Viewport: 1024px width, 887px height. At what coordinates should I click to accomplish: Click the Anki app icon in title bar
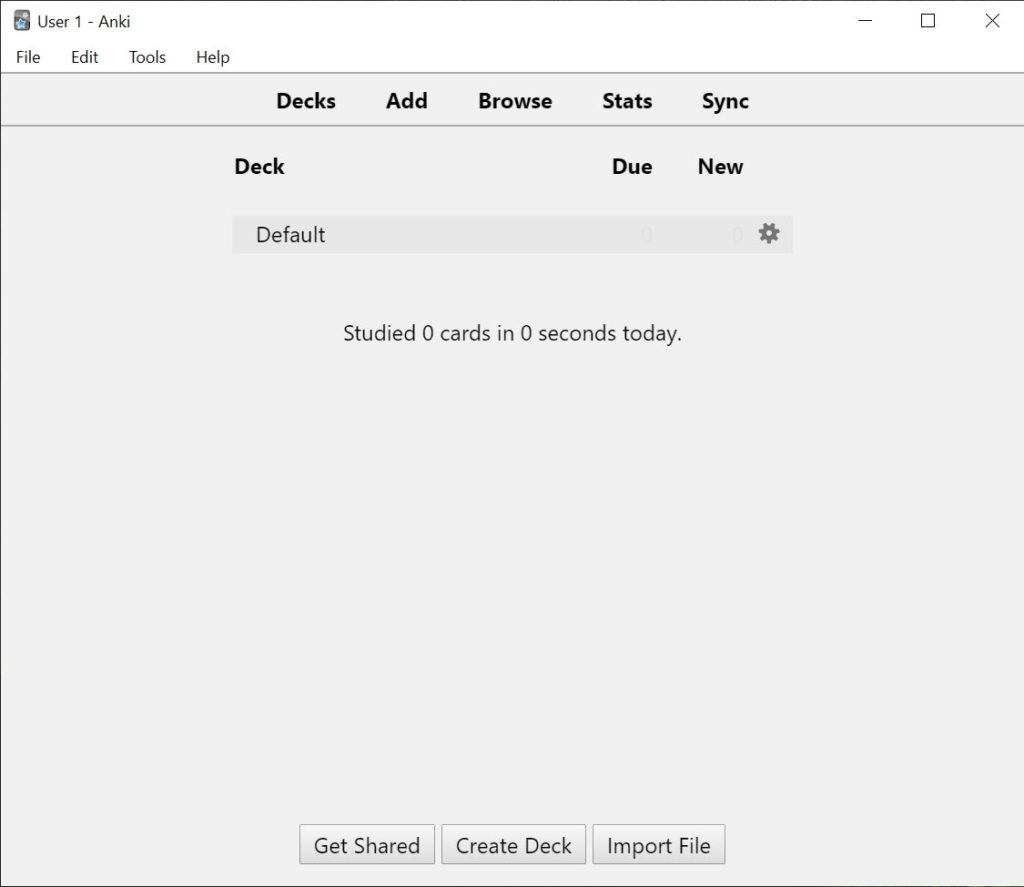pos(22,21)
